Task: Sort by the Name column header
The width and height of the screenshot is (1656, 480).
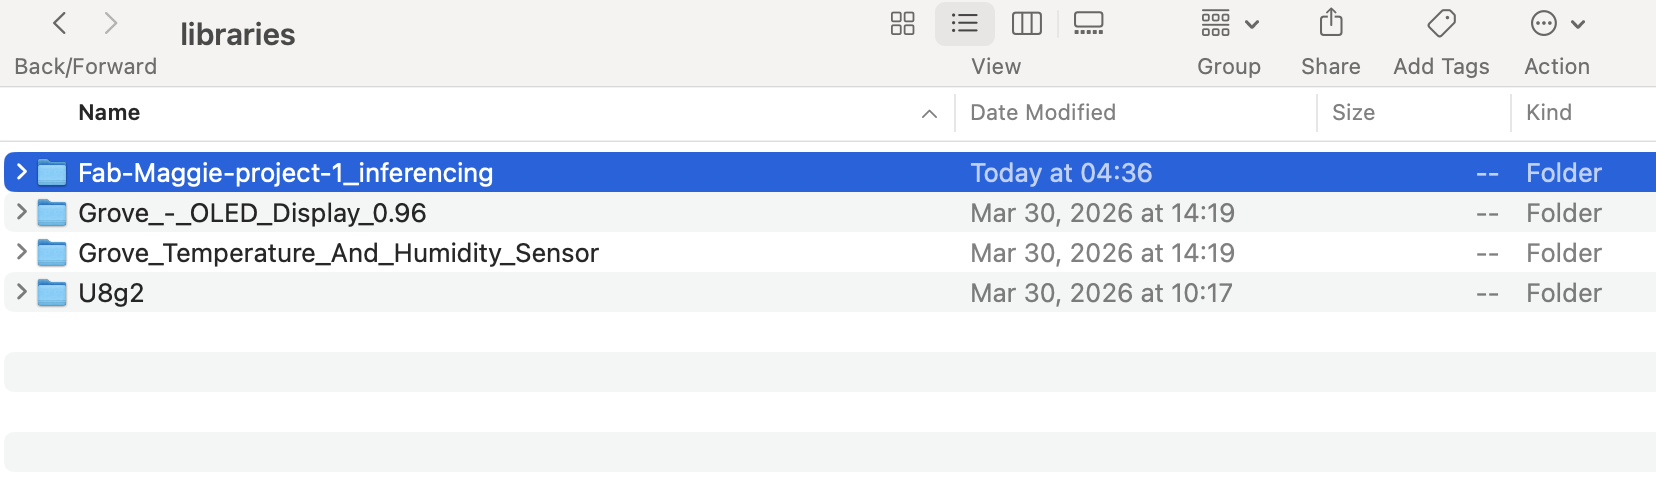Action: click(109, 113)
